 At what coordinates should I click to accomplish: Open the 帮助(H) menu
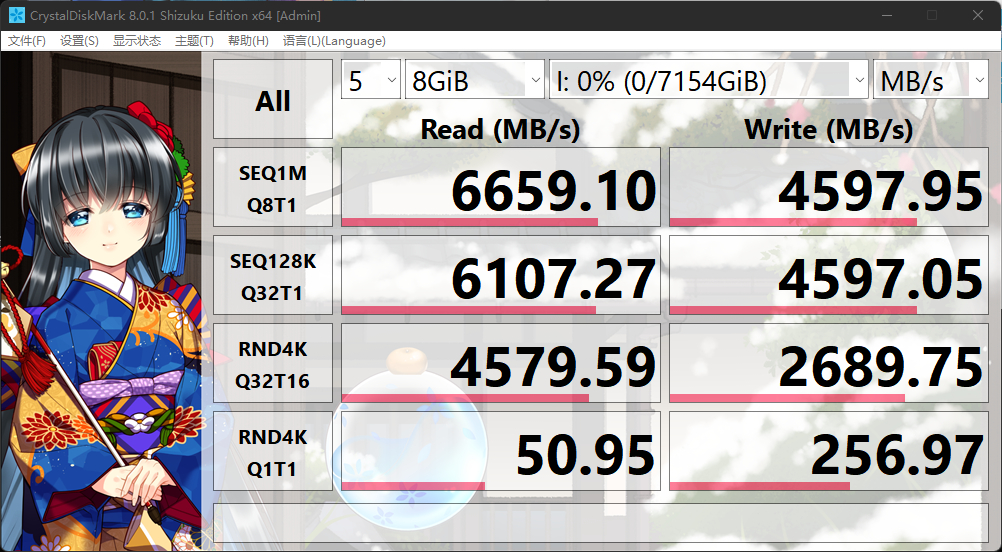coord(248,41)
